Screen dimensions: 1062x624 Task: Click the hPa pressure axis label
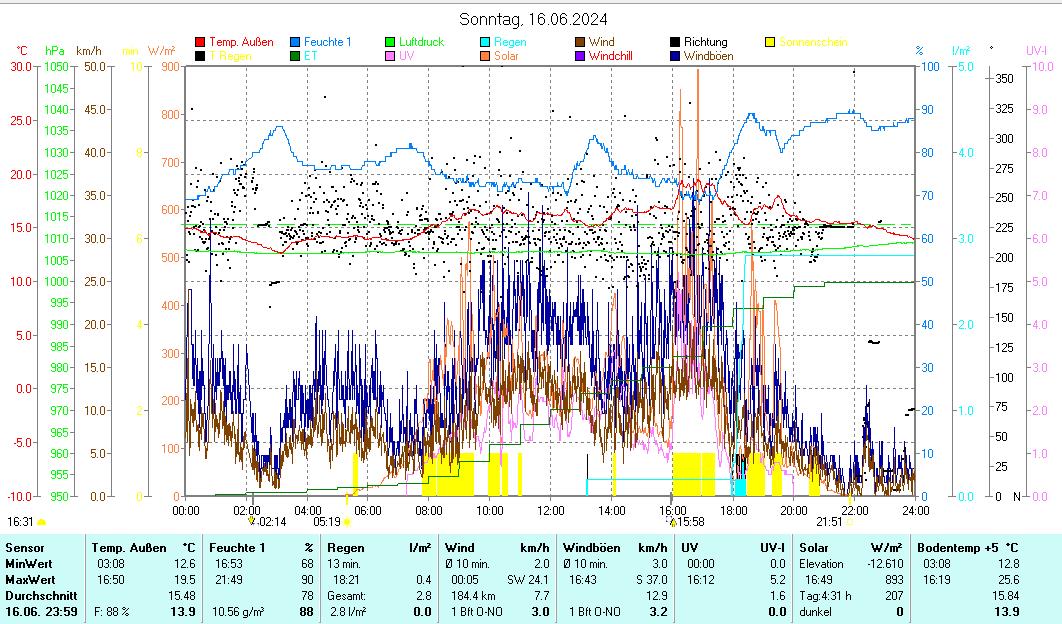point(54,50)
